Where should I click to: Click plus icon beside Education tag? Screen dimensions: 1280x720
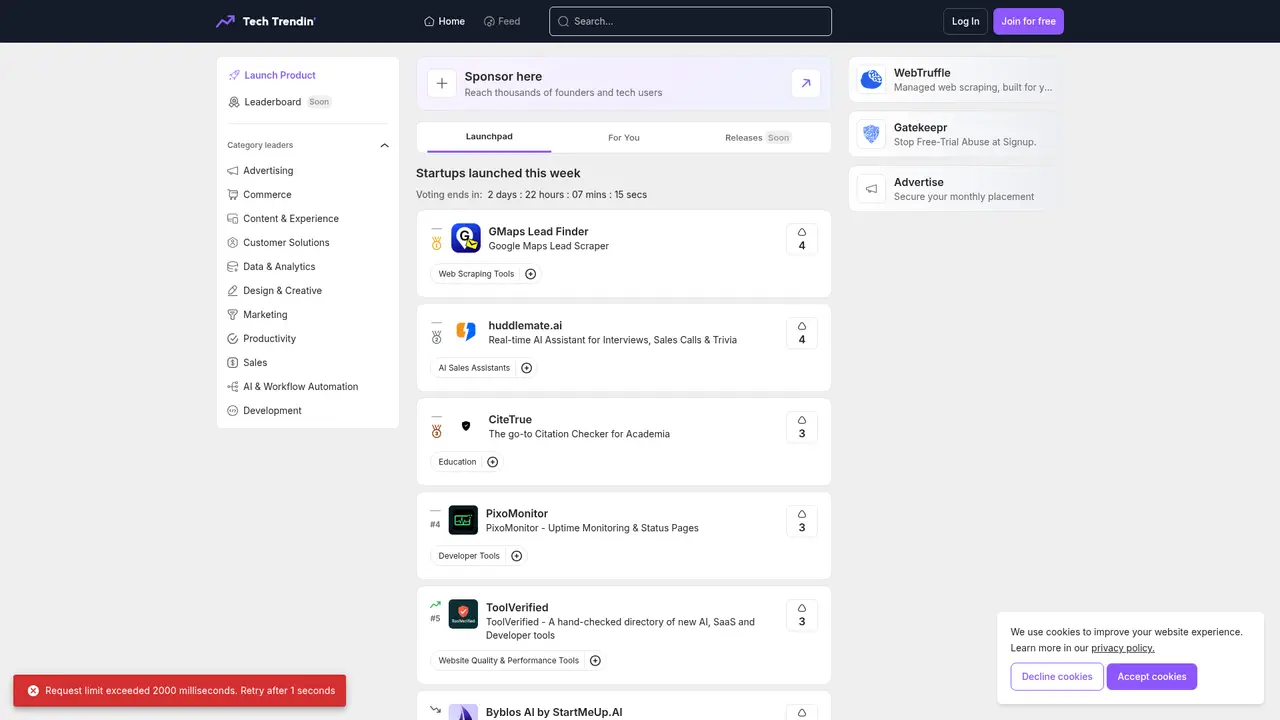pos(493,462)
